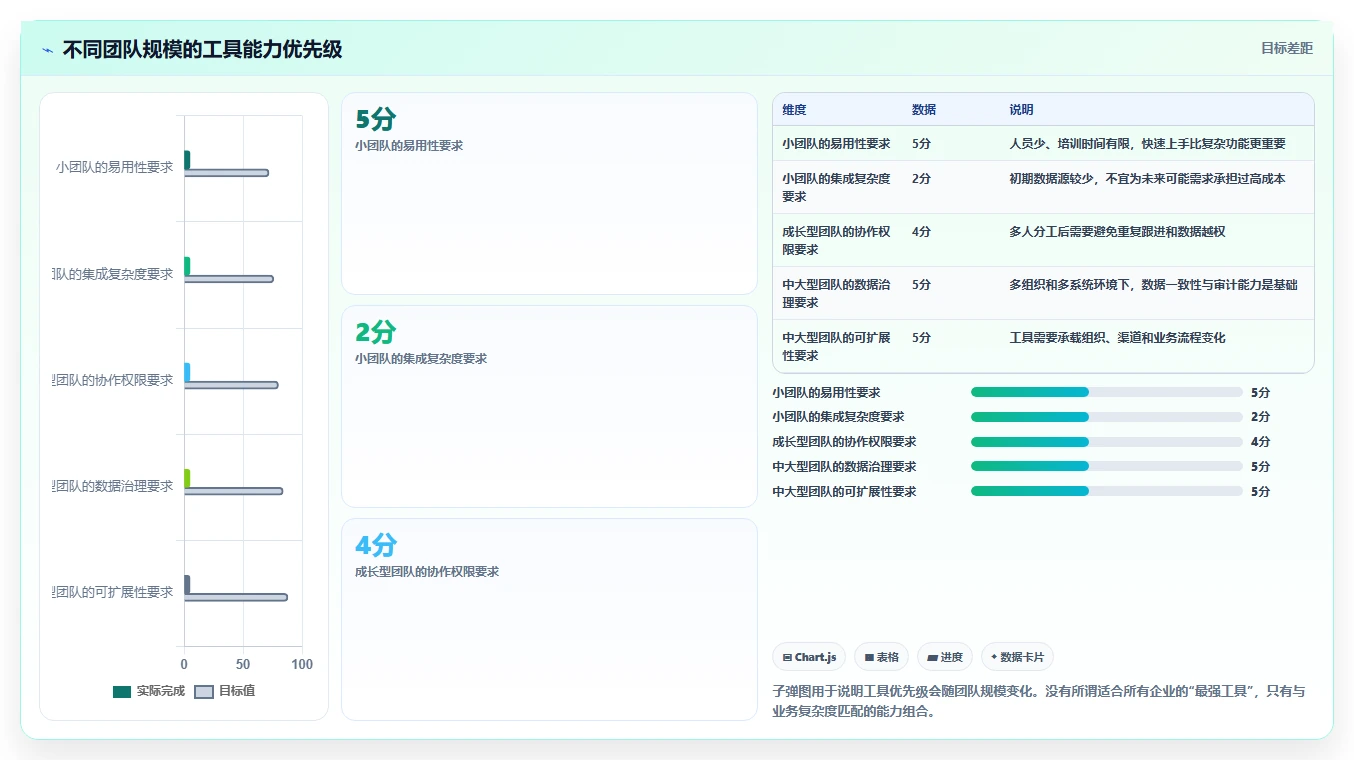This screenshot has width=1354, height=760.
Task: Click the footer note starting with 子弹图用于说明
Action: [1038, 702]
